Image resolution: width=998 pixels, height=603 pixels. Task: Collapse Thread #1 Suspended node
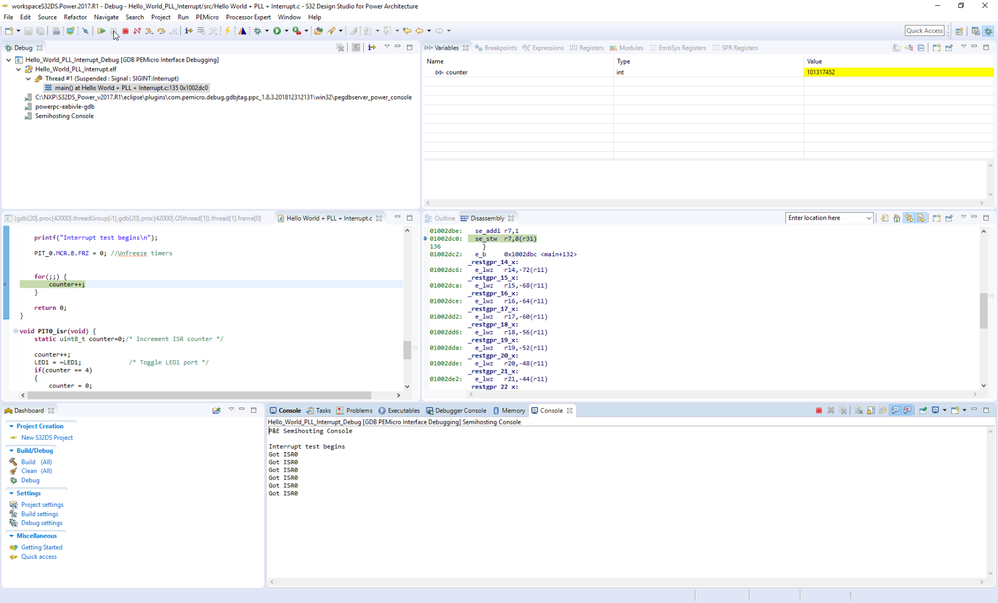[x=29, y=78]
